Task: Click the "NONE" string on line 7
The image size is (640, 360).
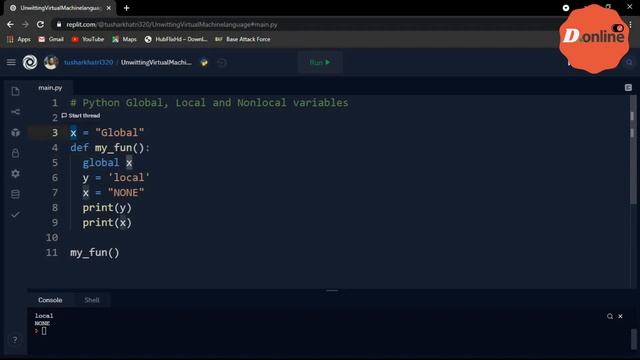Action: [126, 193]
